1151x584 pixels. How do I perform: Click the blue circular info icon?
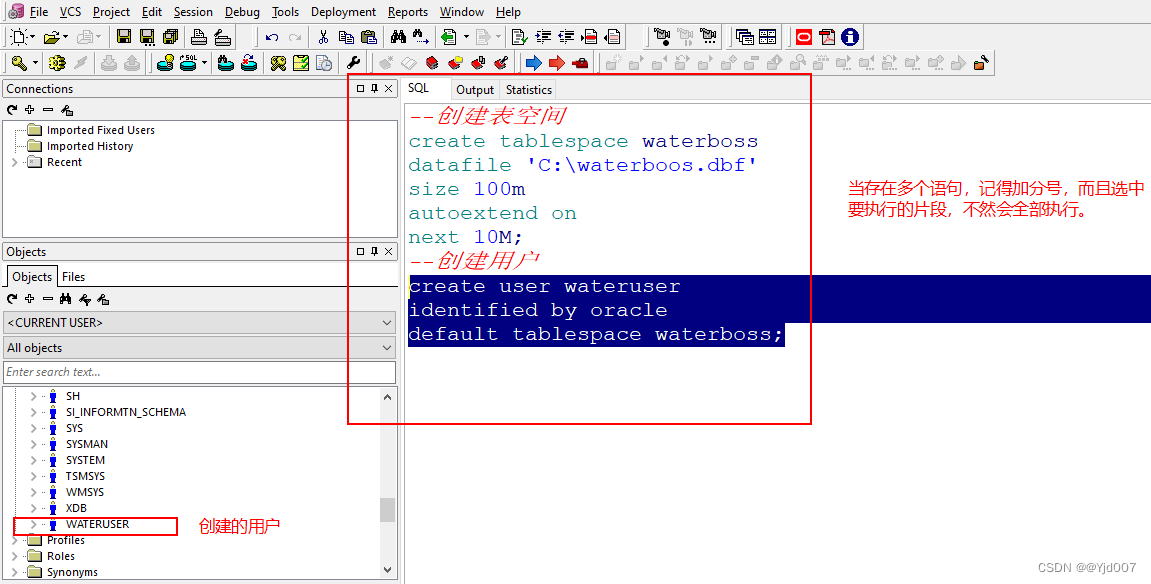(849, 37)
